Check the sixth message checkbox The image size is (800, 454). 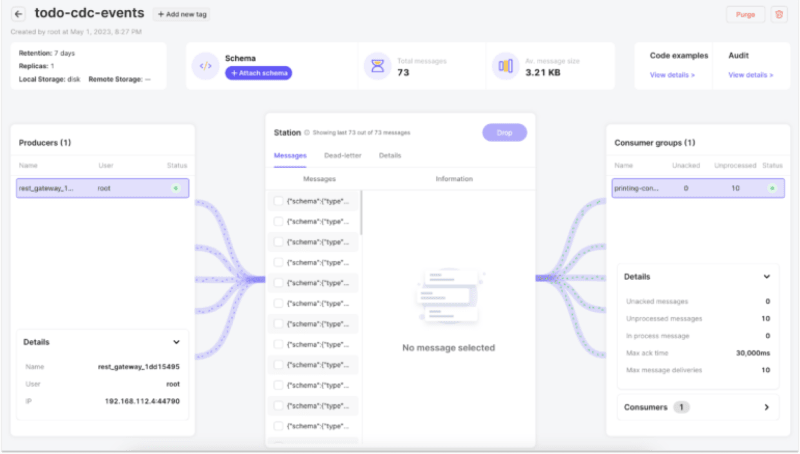(x=278, y=304)
